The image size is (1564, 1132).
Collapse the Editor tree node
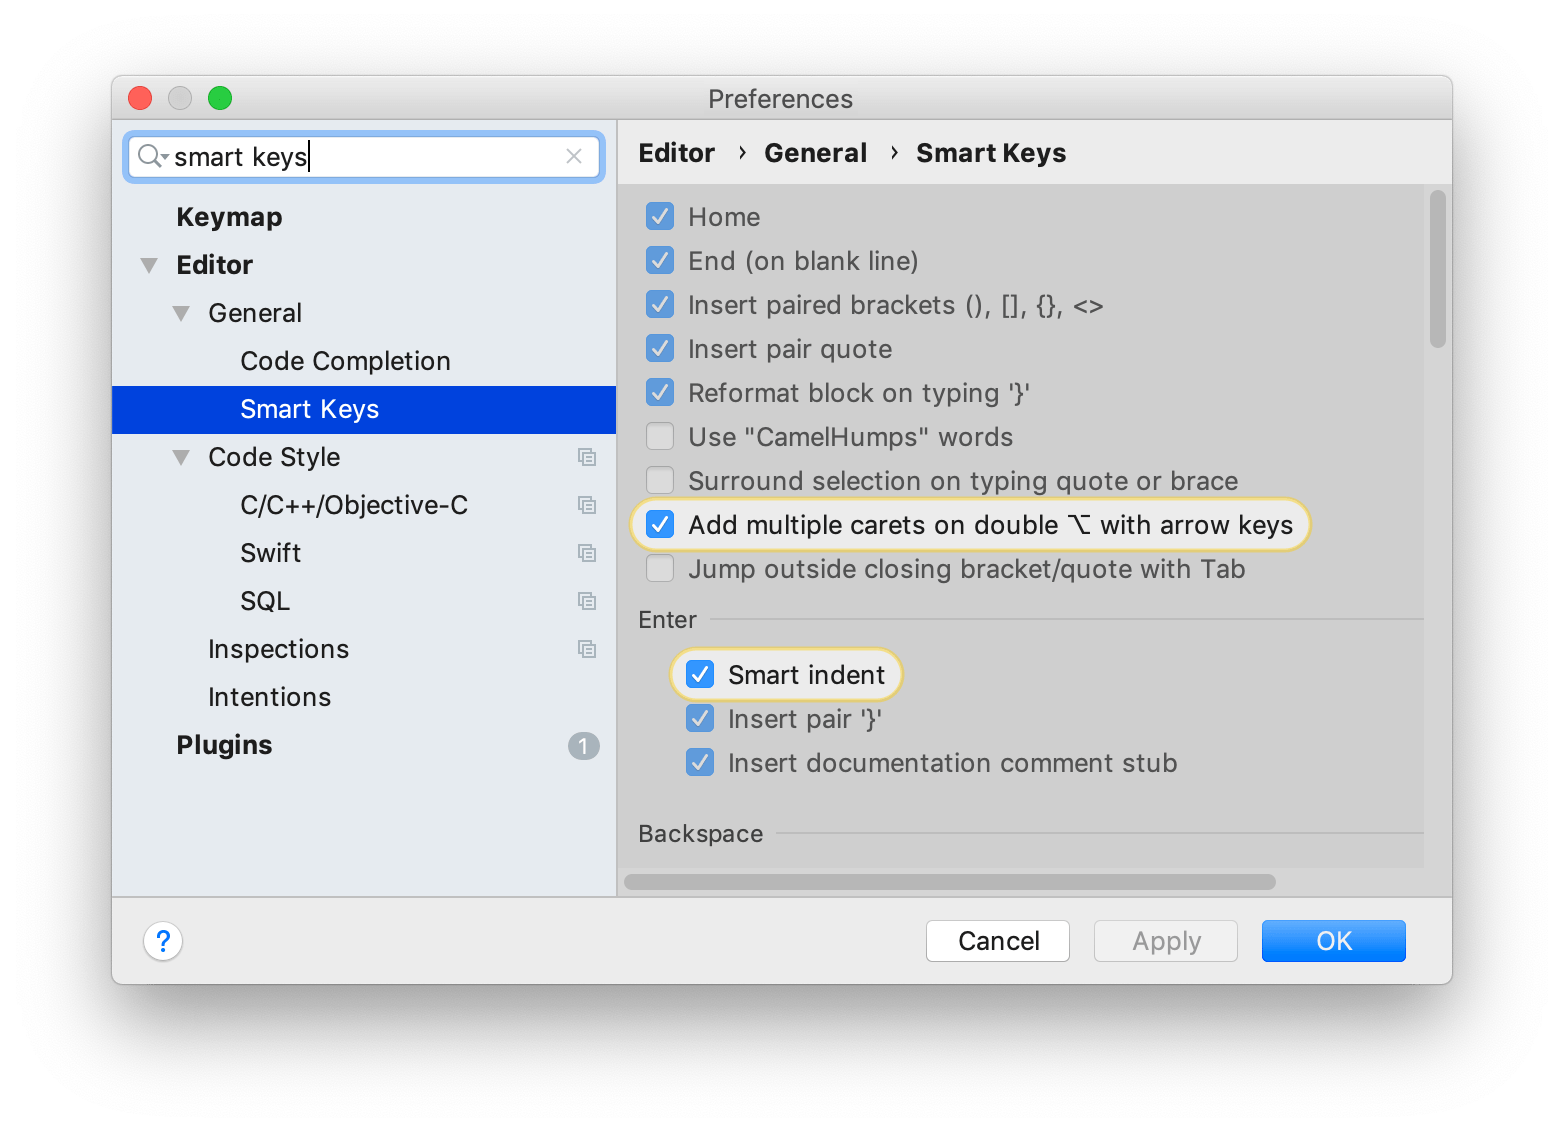tap(149, 265)
